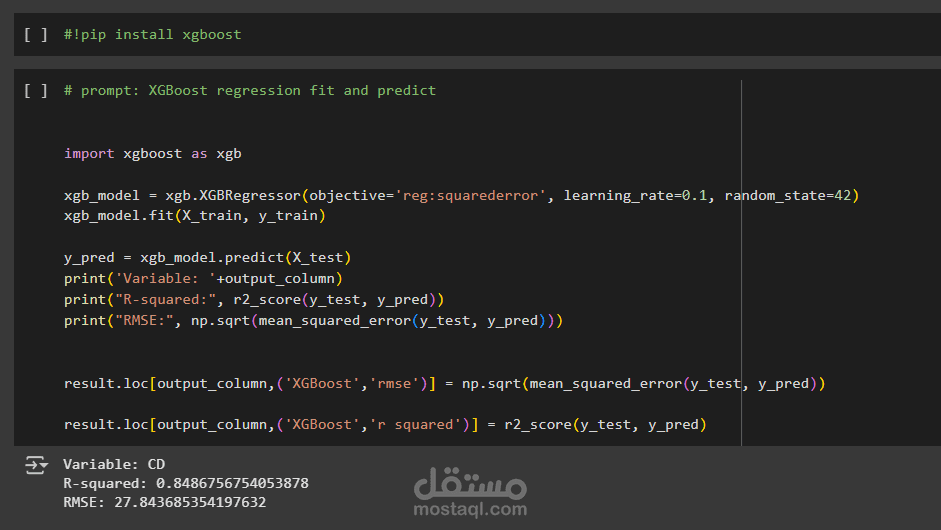Image resolution: width=941 pixels, height=530 pixels.
Task: Click the xgb_model.fit(X_train, y_train) line
Action: click(x=194, y=215)
